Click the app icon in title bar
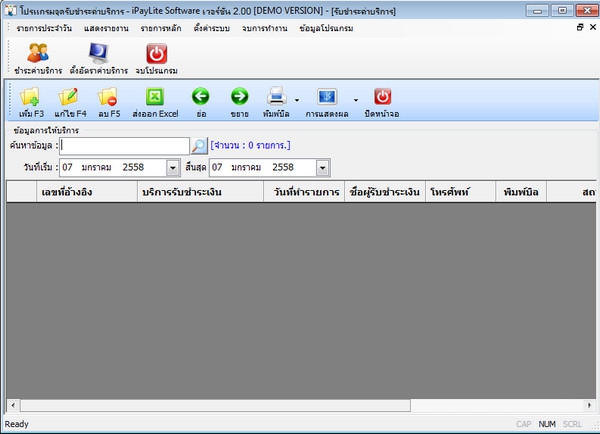This screenshot has height=434, width=600. point(11,10)
